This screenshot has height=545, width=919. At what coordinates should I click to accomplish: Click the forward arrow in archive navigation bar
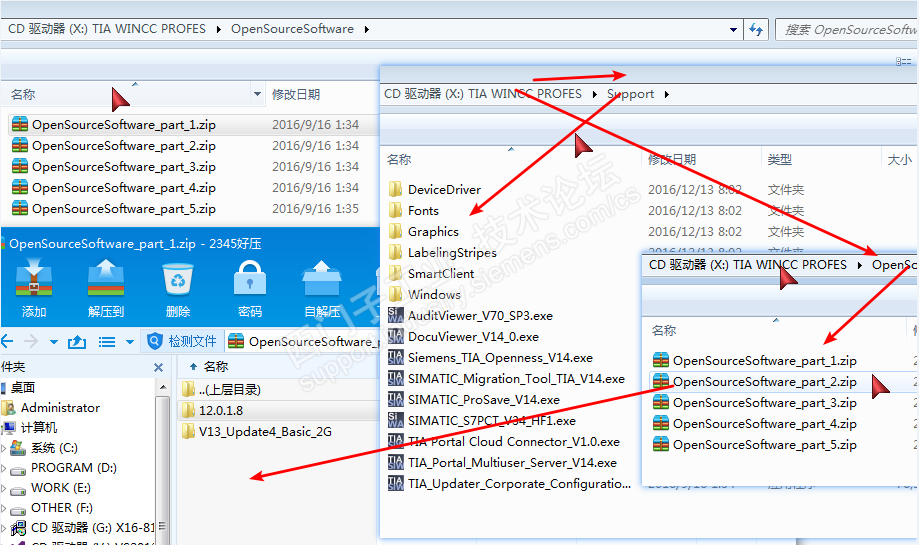(30, 341)
